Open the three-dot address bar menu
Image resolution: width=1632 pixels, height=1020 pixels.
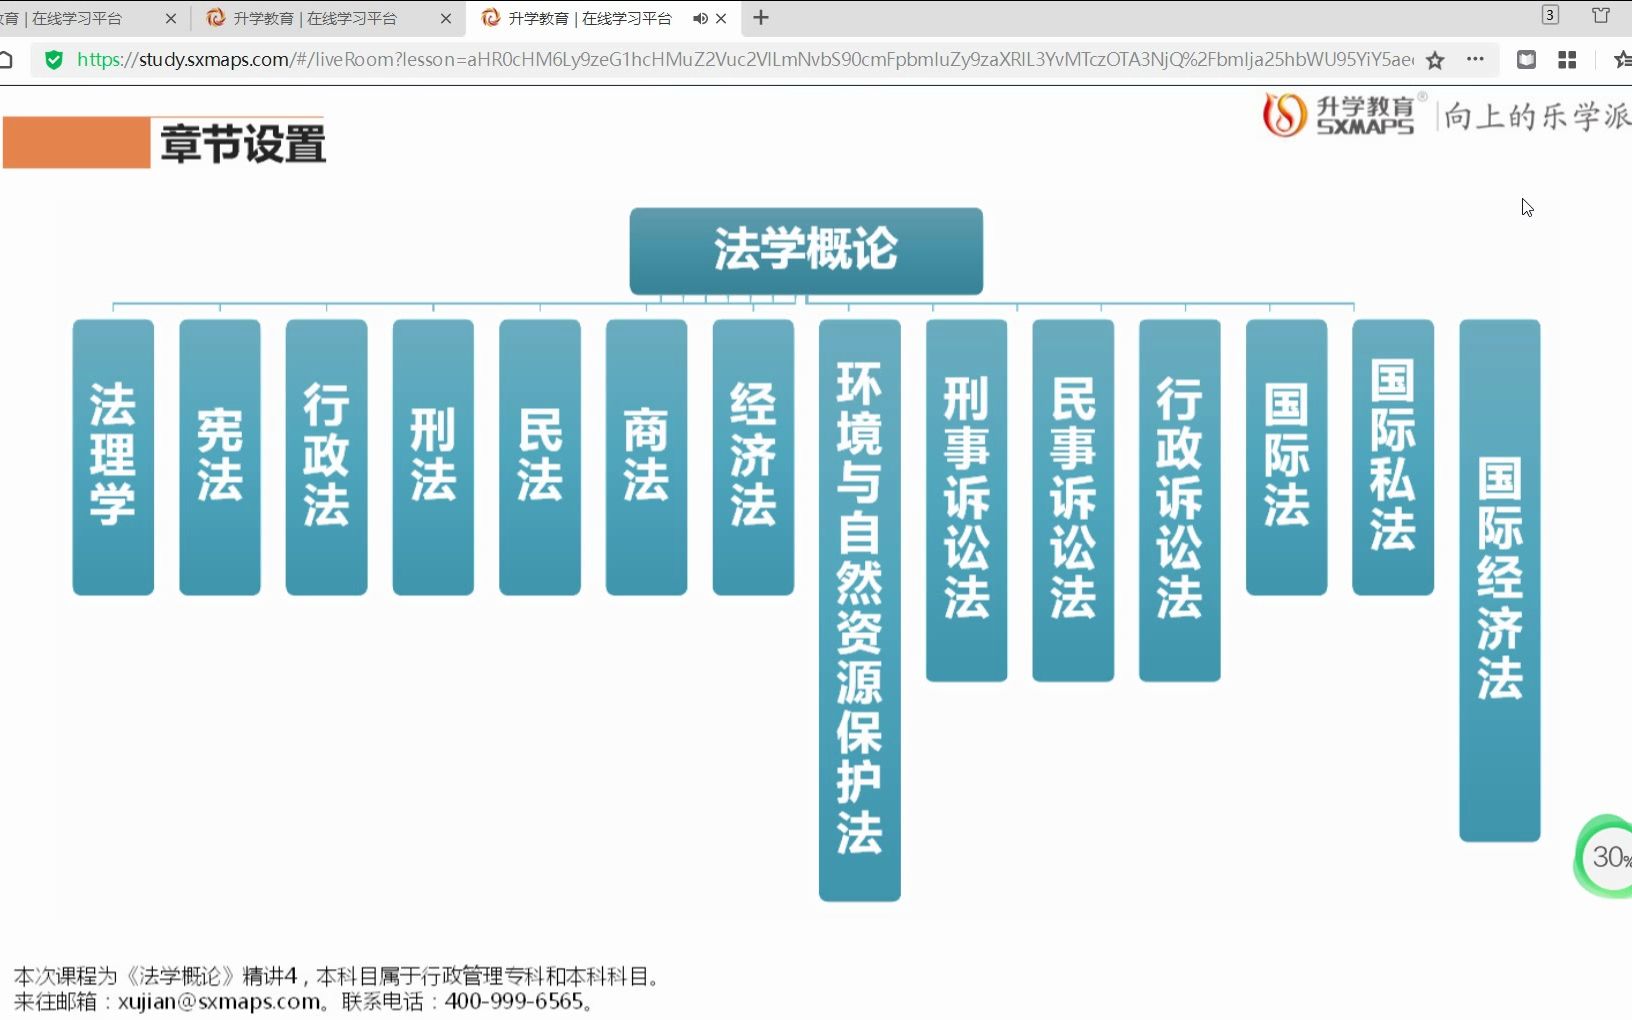coord(1475,59)
